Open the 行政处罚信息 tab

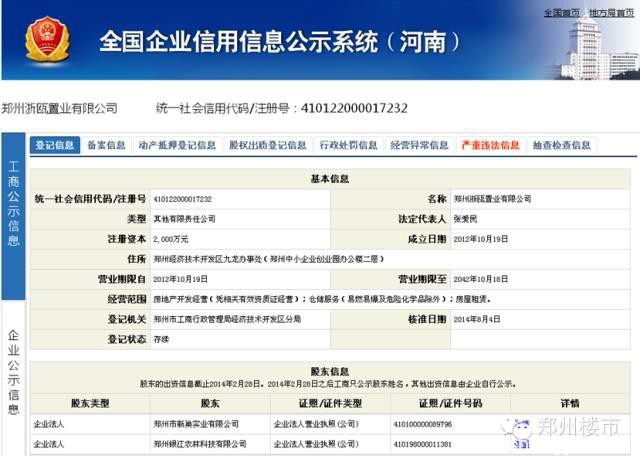[x=349, y=145]
